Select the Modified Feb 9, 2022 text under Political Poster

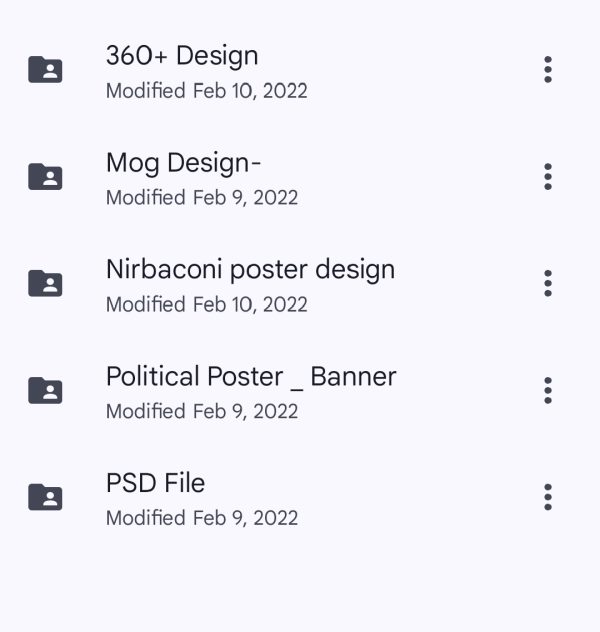pos(202,412)
